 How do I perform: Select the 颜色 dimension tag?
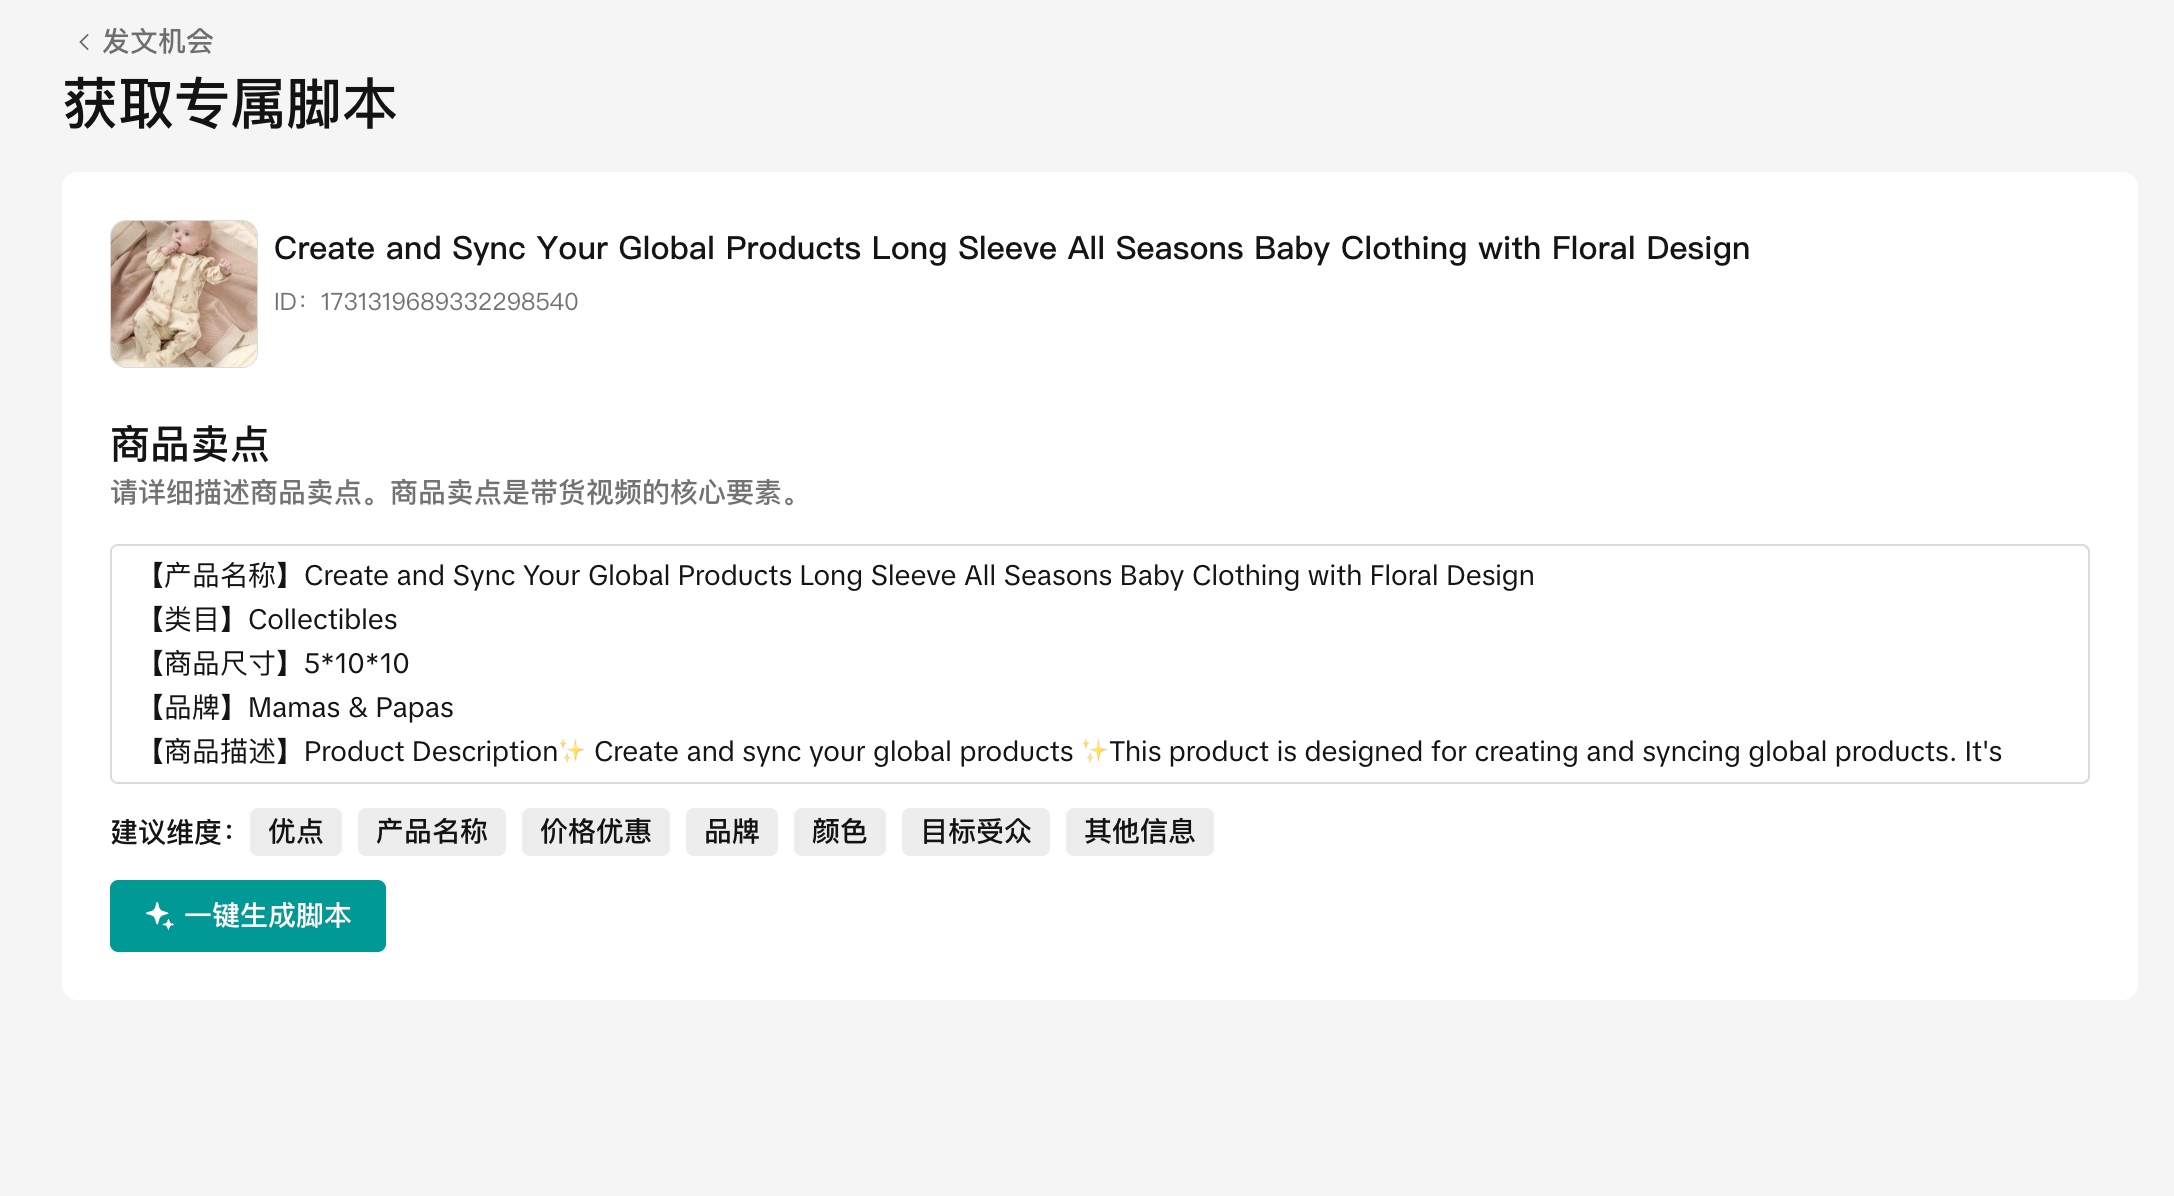(840, 832)
